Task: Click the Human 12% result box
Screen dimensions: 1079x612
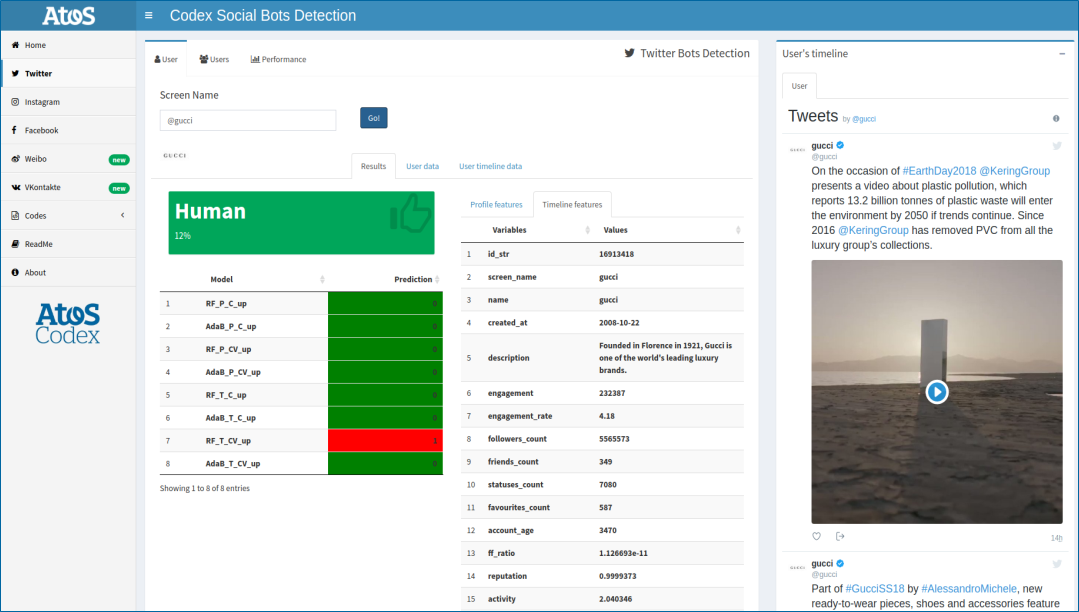Action: [301, 222]
